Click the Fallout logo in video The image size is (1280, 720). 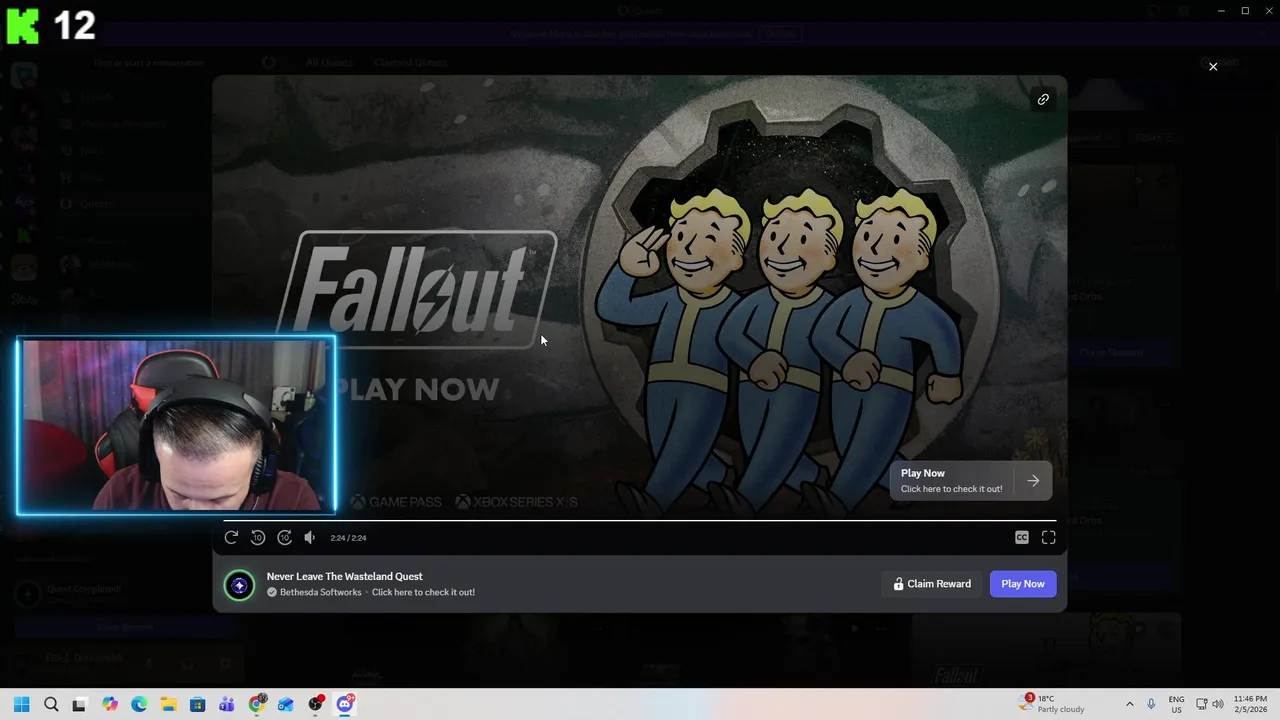pyautogui.click(x=416, y=289)
